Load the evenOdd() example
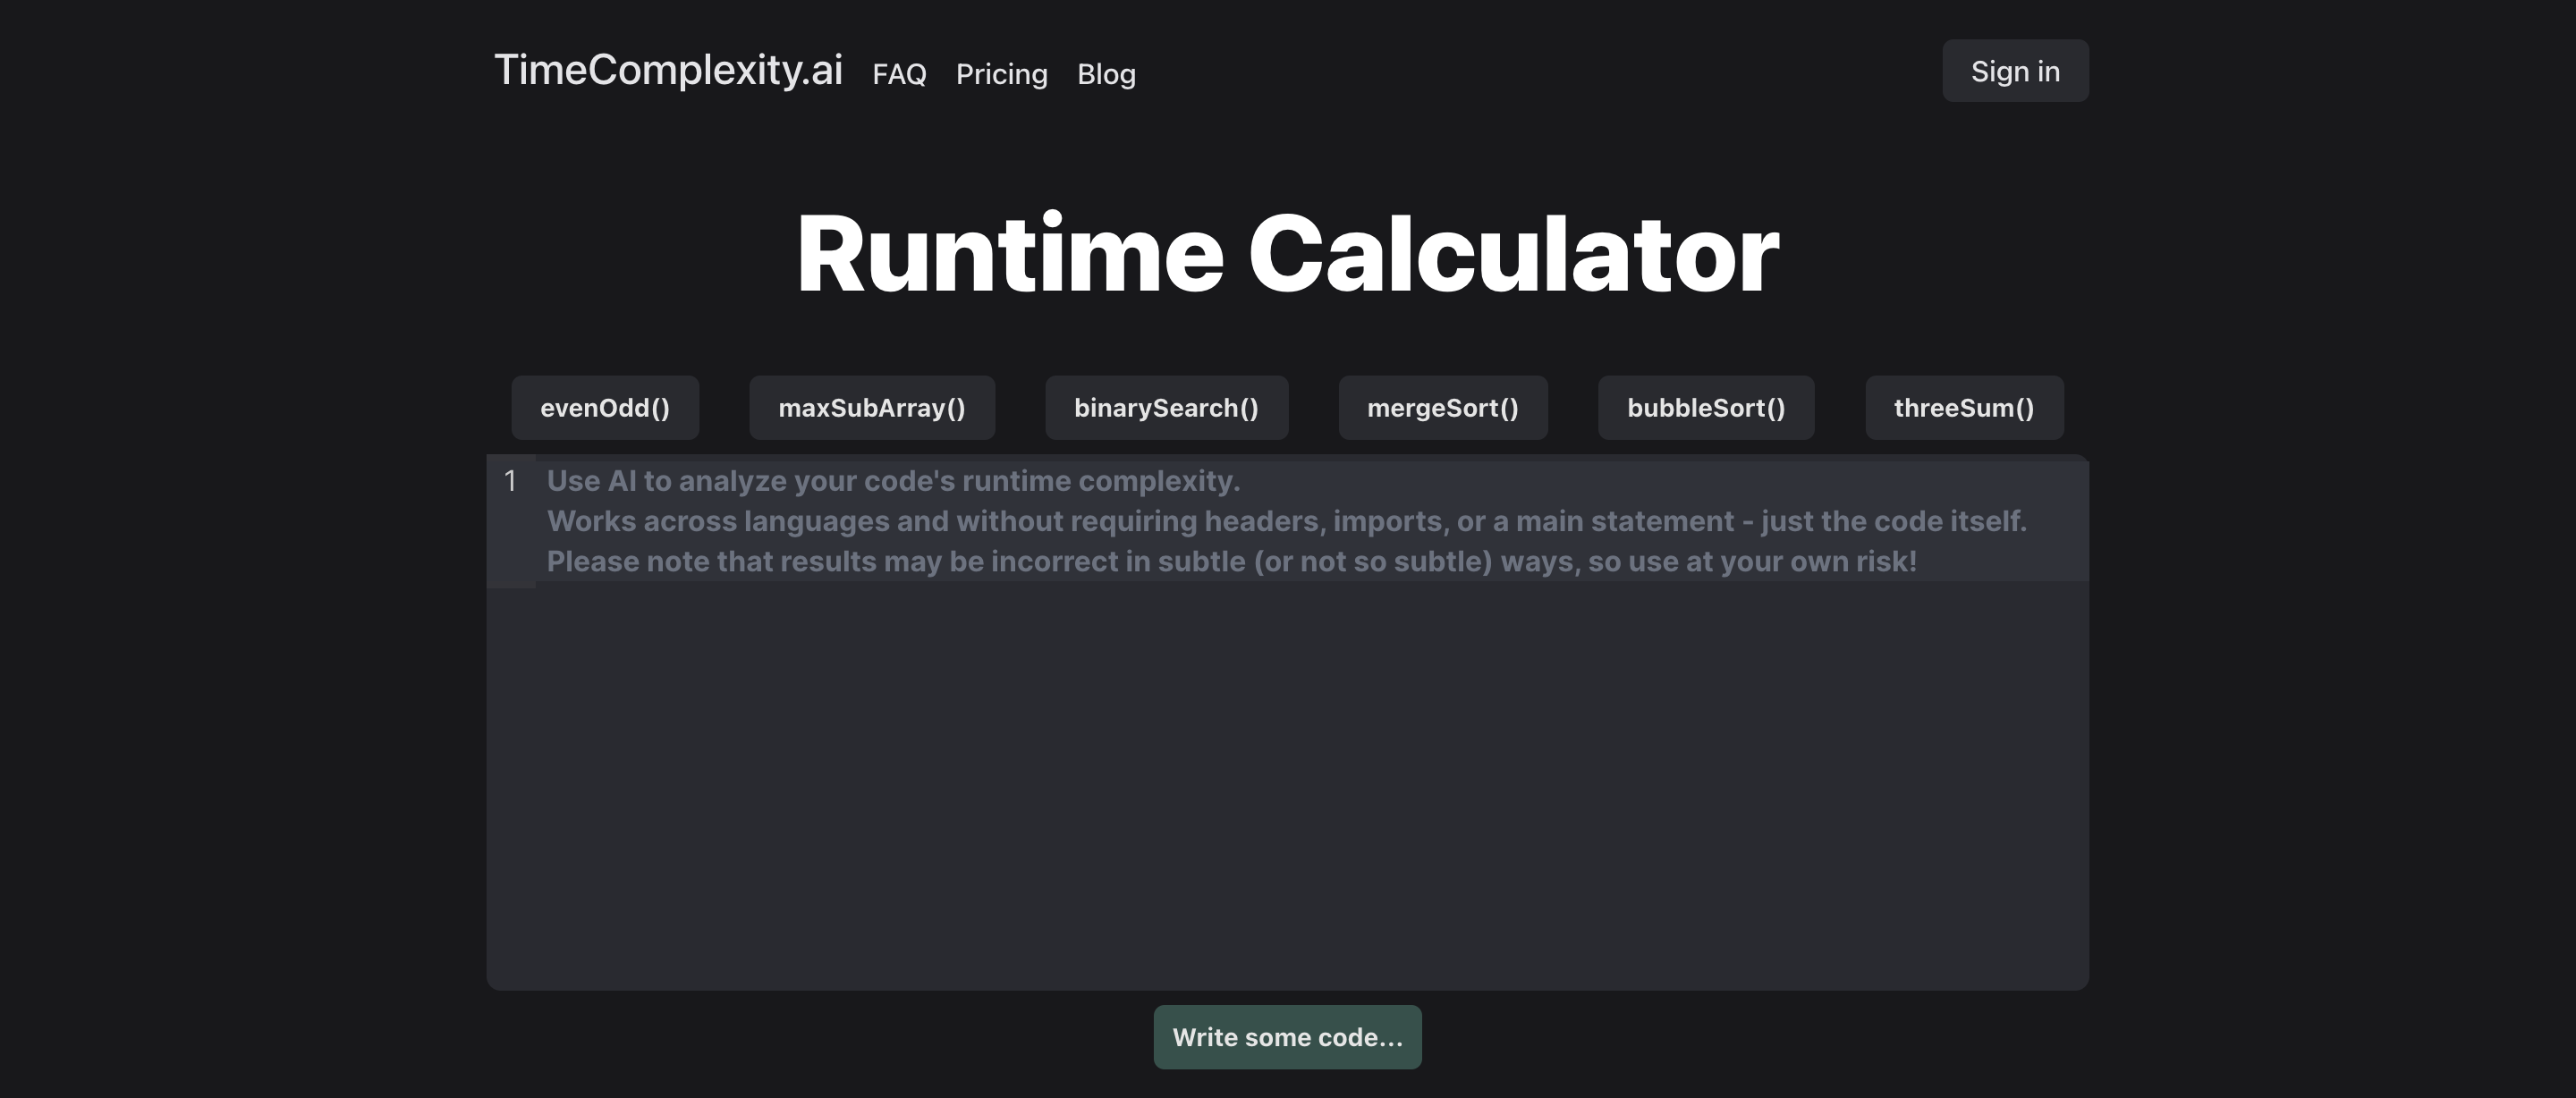The image size is (2576, 1098). pos(605,408)
